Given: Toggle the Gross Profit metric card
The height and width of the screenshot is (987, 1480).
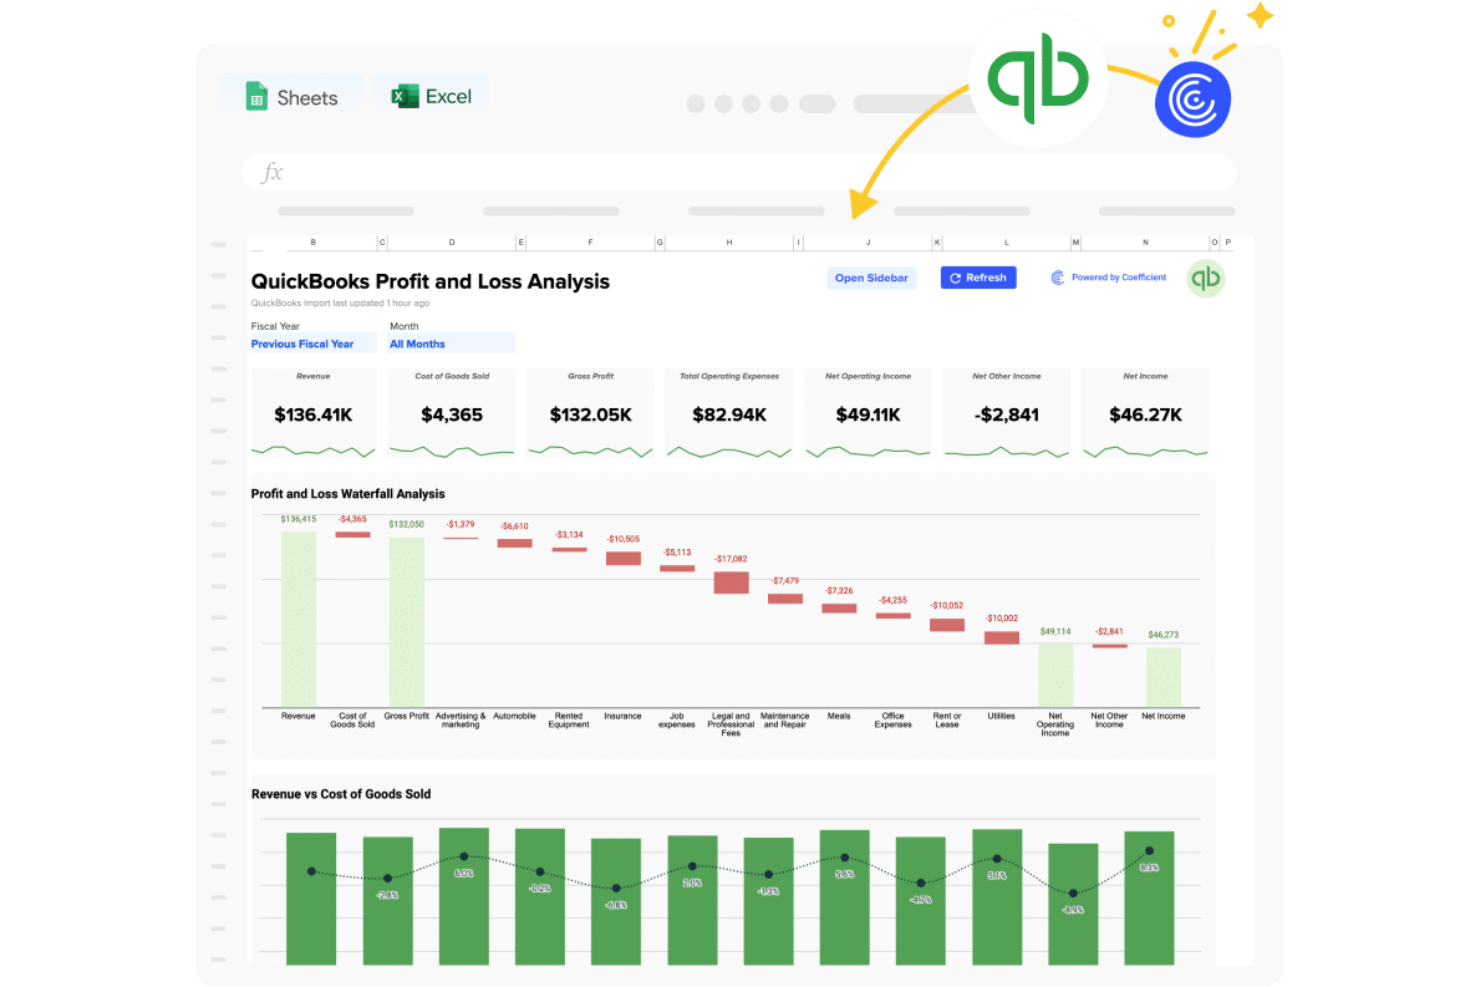Looking at the screenshot, I should pyautogui.click(x=590, y=412).
